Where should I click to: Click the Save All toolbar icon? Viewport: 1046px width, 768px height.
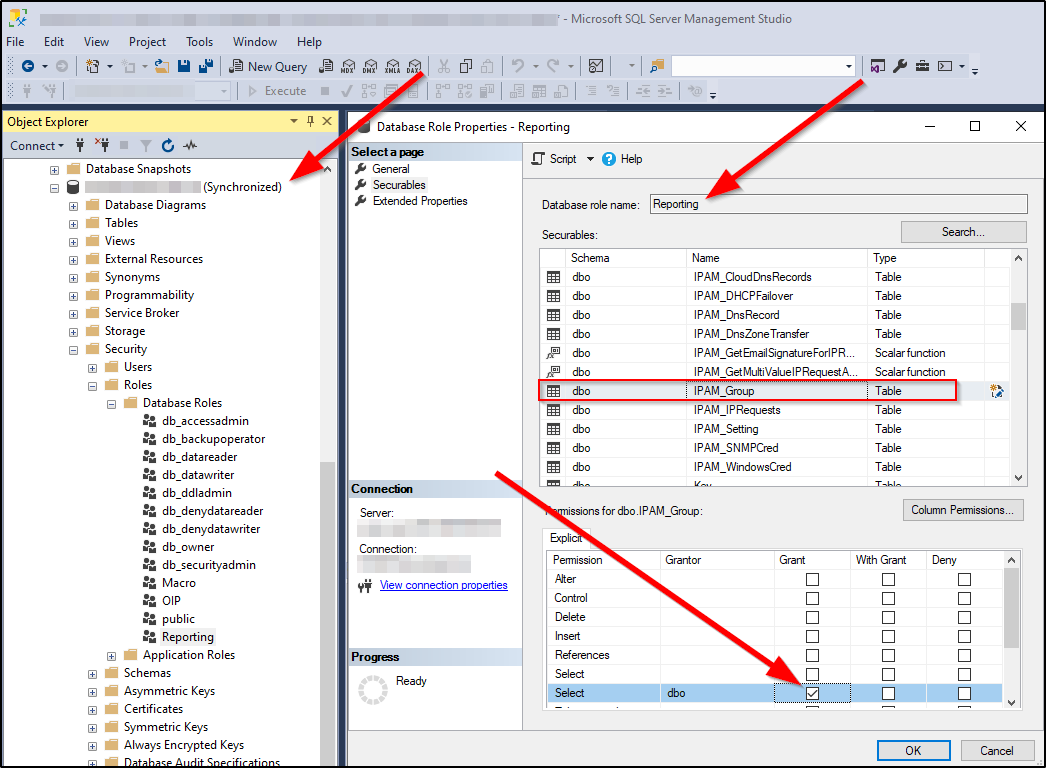click(x=206, y=66)
